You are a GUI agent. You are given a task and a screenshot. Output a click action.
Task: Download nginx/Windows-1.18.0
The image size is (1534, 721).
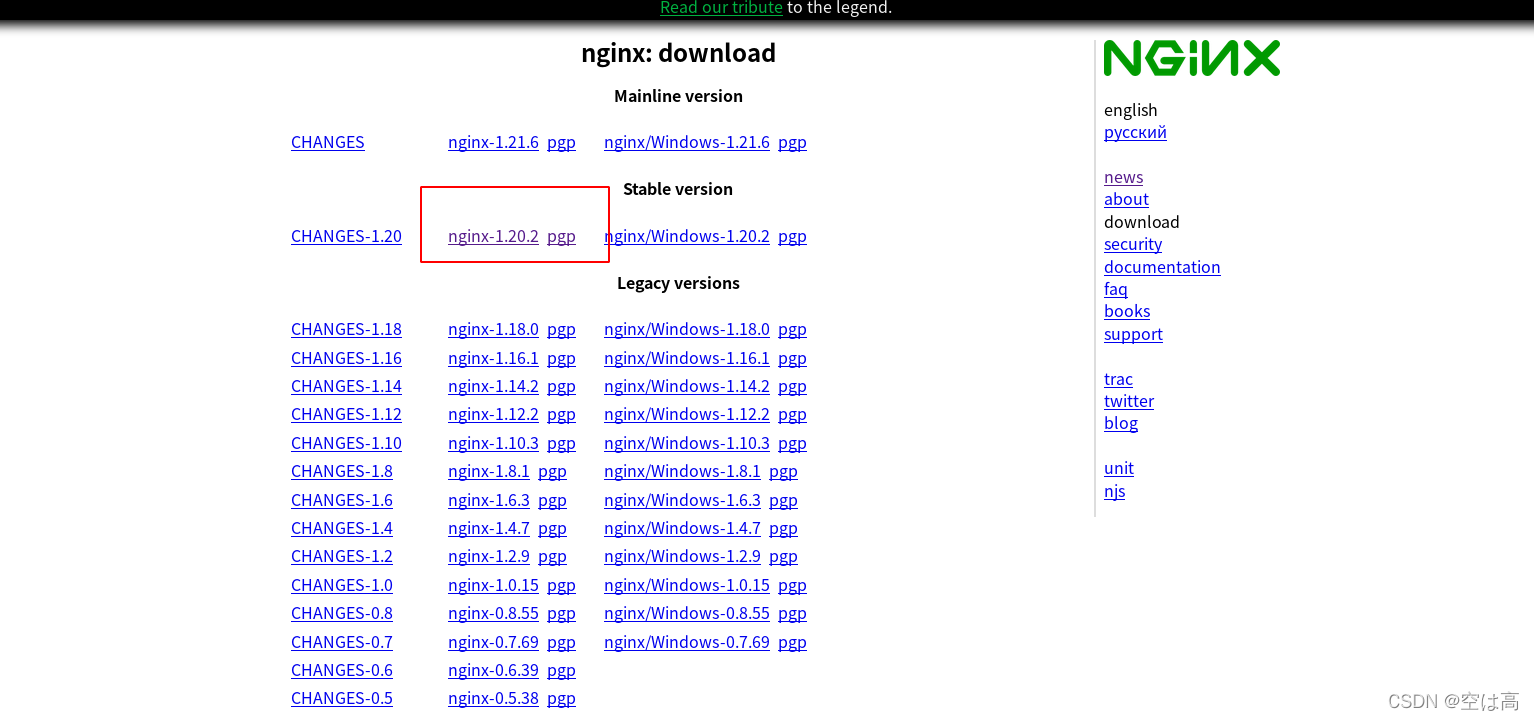click(x=687, y=329)
